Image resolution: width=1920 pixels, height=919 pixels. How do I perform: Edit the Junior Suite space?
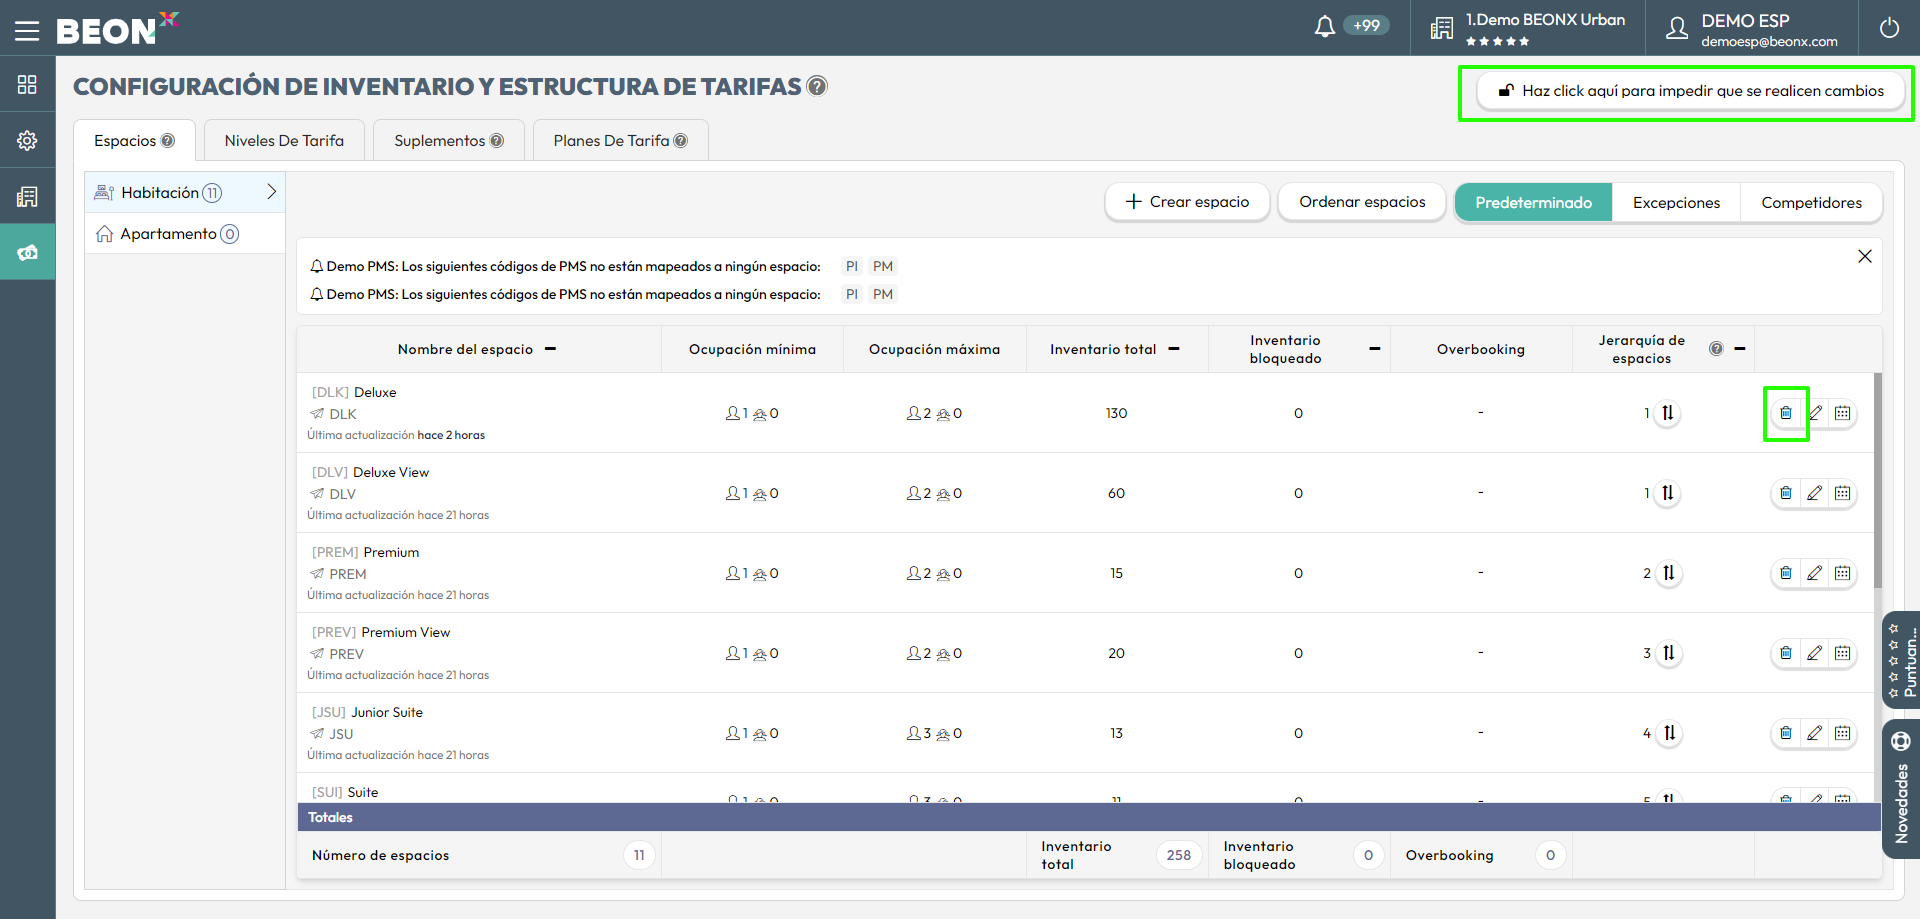[1815, 733]
